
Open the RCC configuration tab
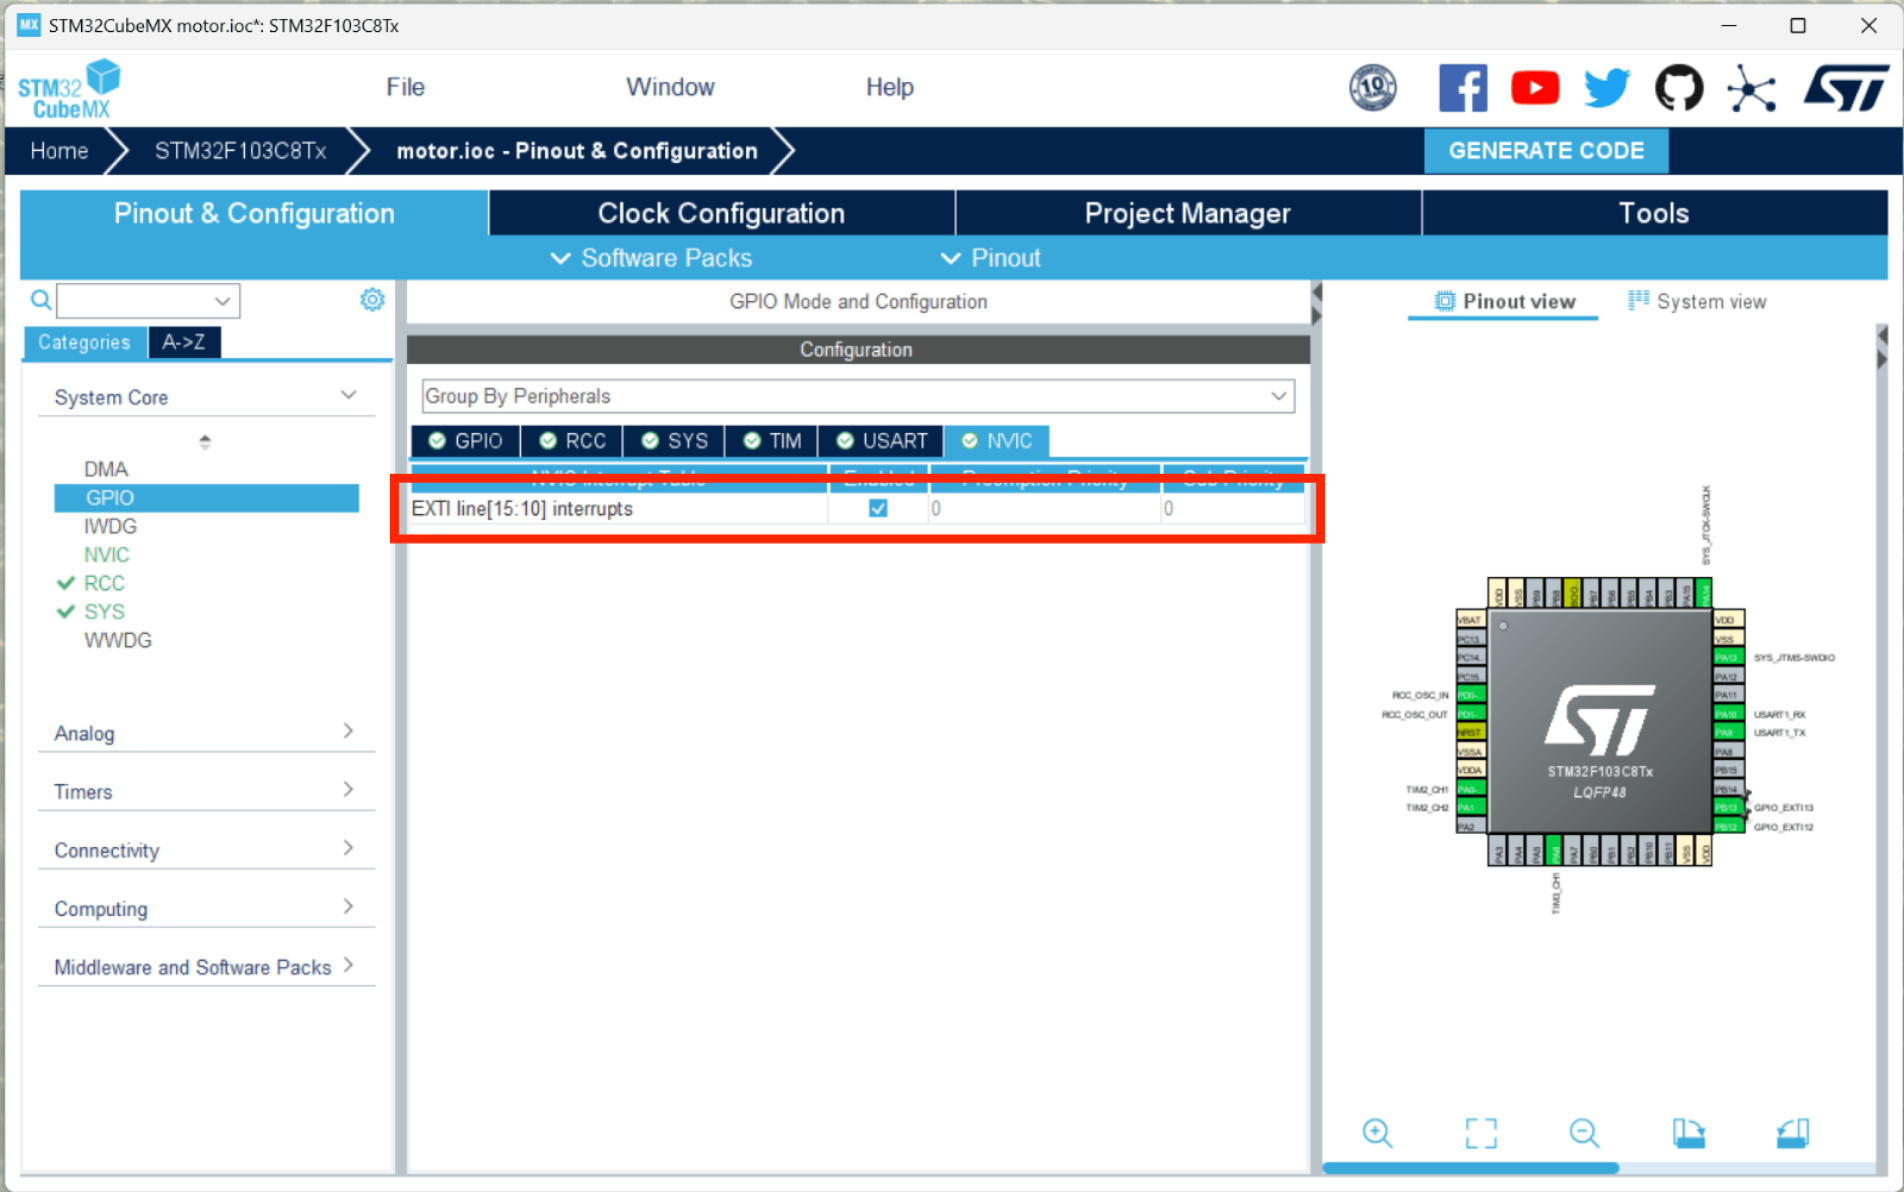click(573, 441)
